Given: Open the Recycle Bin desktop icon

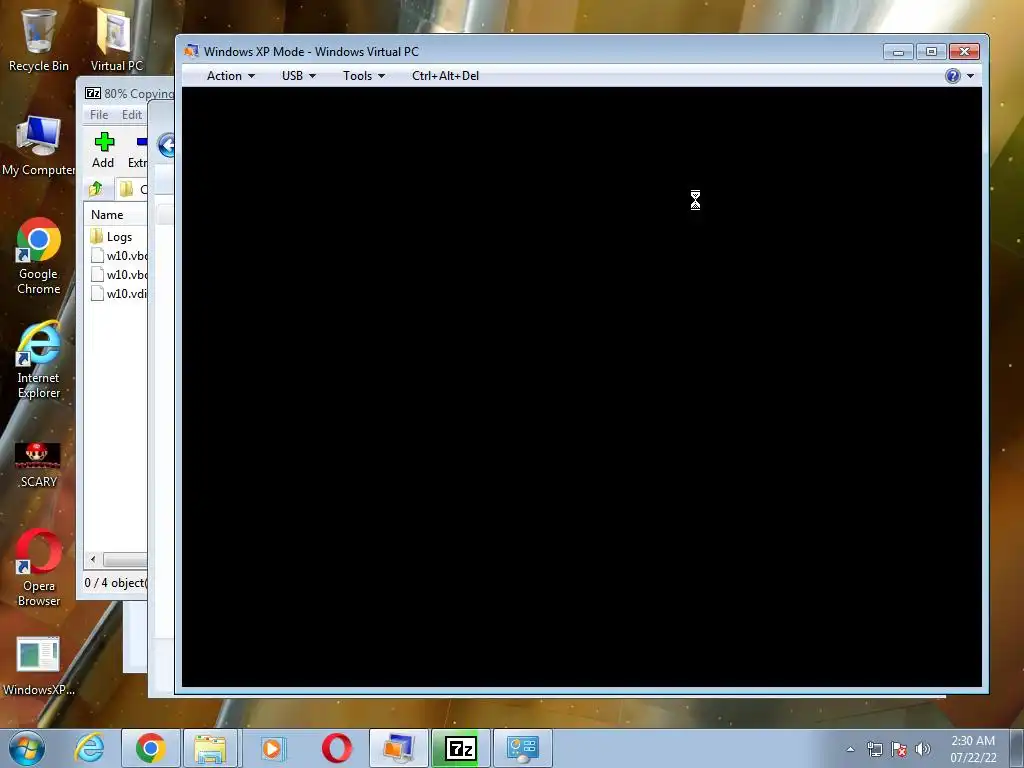Looking at the screenshot, I should (x=39, y=39).
